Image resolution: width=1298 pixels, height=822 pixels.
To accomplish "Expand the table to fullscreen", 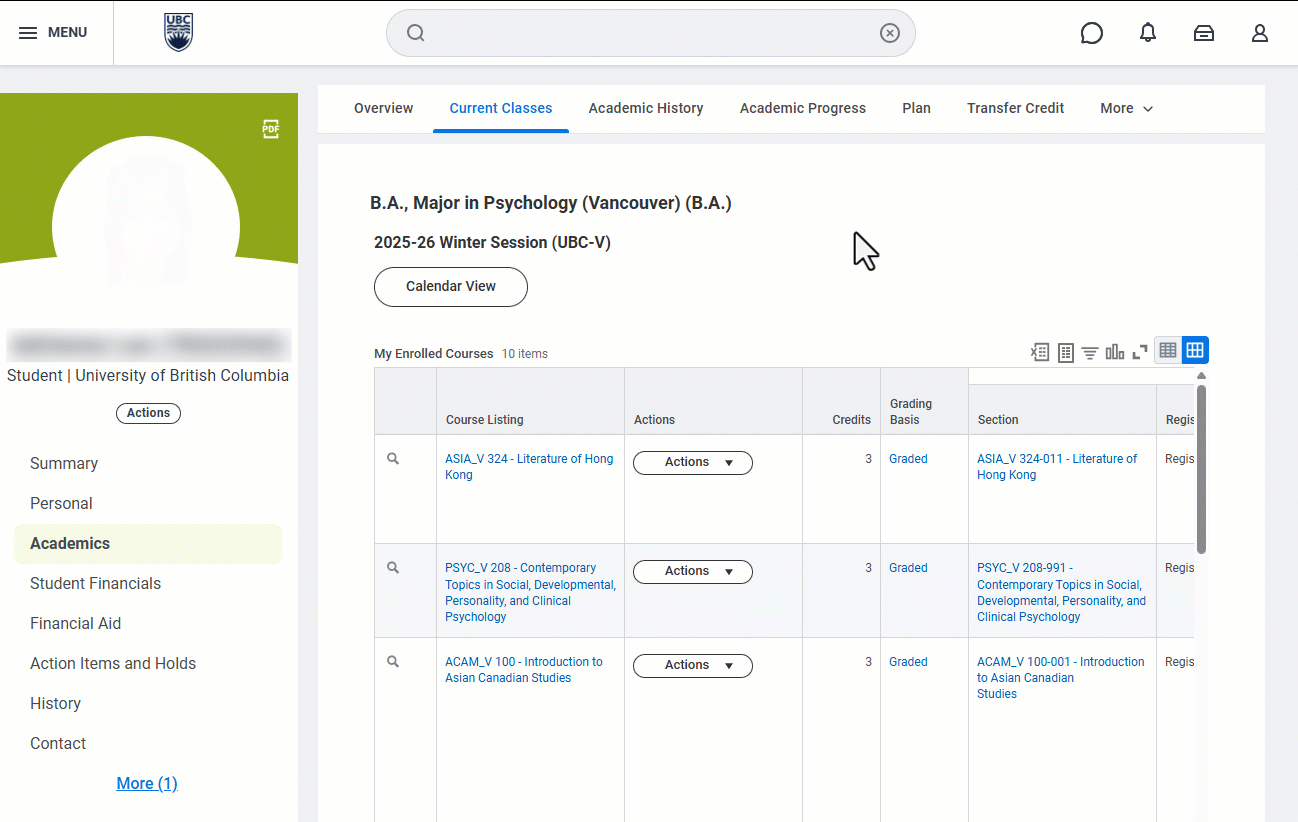I will tap(1139, 352).
